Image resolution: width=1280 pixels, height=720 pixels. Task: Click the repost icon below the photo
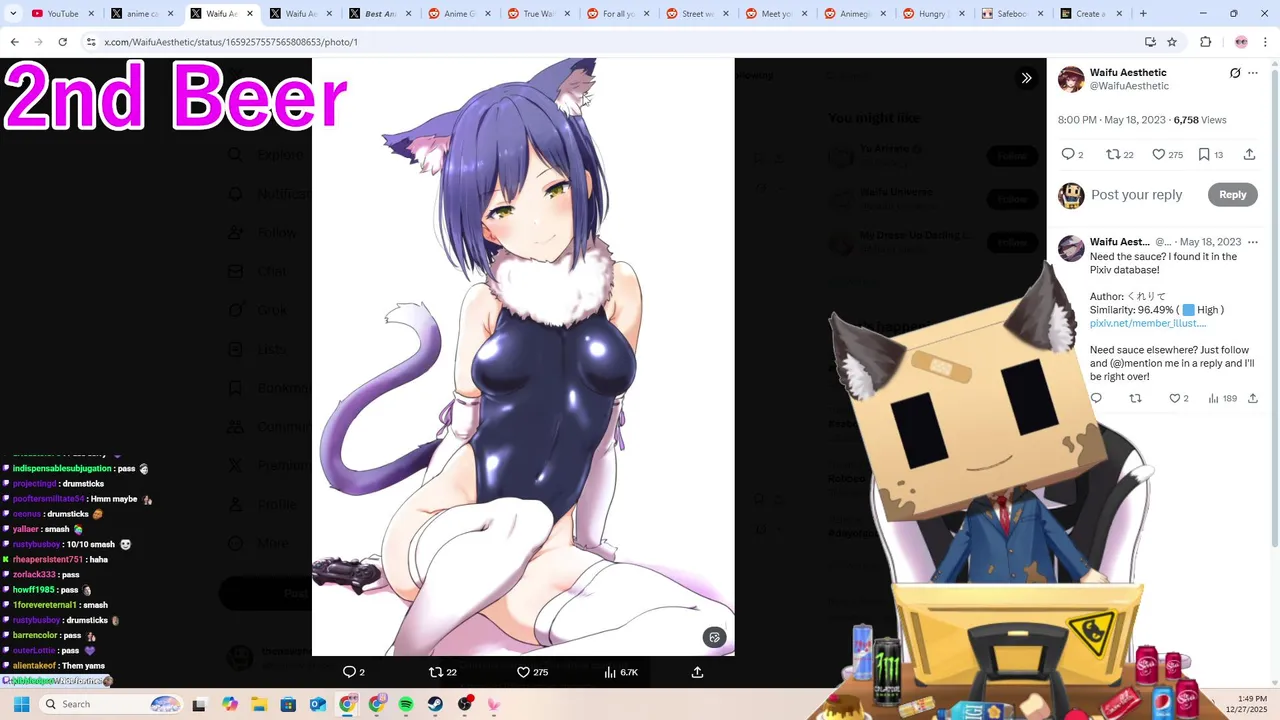pos(435,672)
